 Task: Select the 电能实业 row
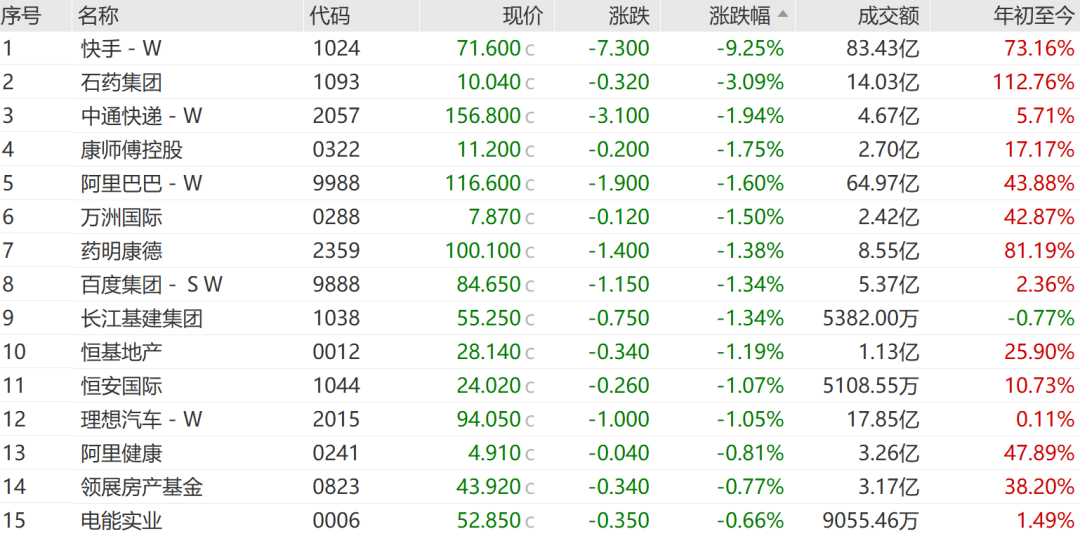pyautogui.click(x=540, y=521)
